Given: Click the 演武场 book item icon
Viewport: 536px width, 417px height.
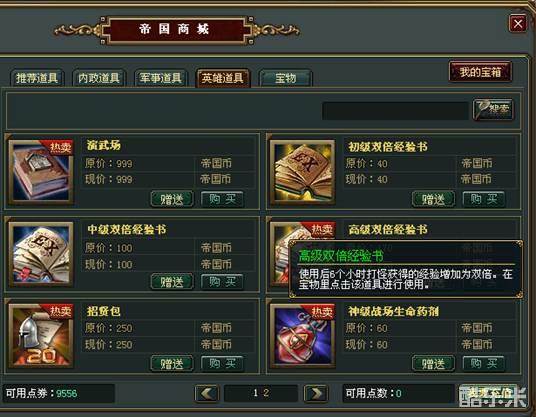Looking at the screenshot, I should 41,171.
